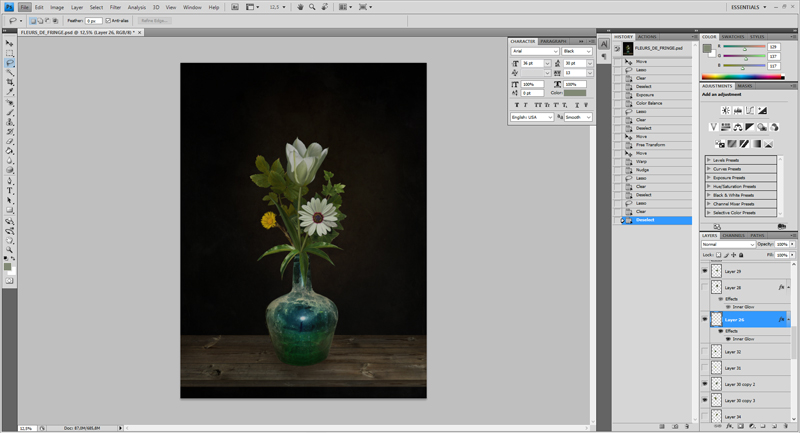The image size is (800, 433).
Task: Show Layer 32 by clicking its visibility box
Action: point(705,352)
